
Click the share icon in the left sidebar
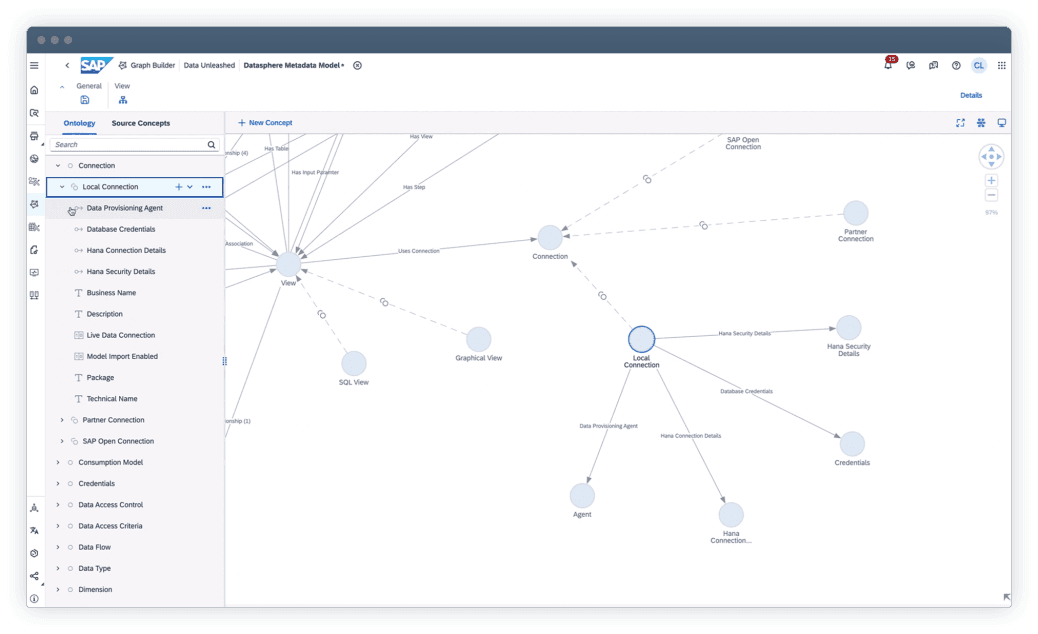(x=33, y=576)
